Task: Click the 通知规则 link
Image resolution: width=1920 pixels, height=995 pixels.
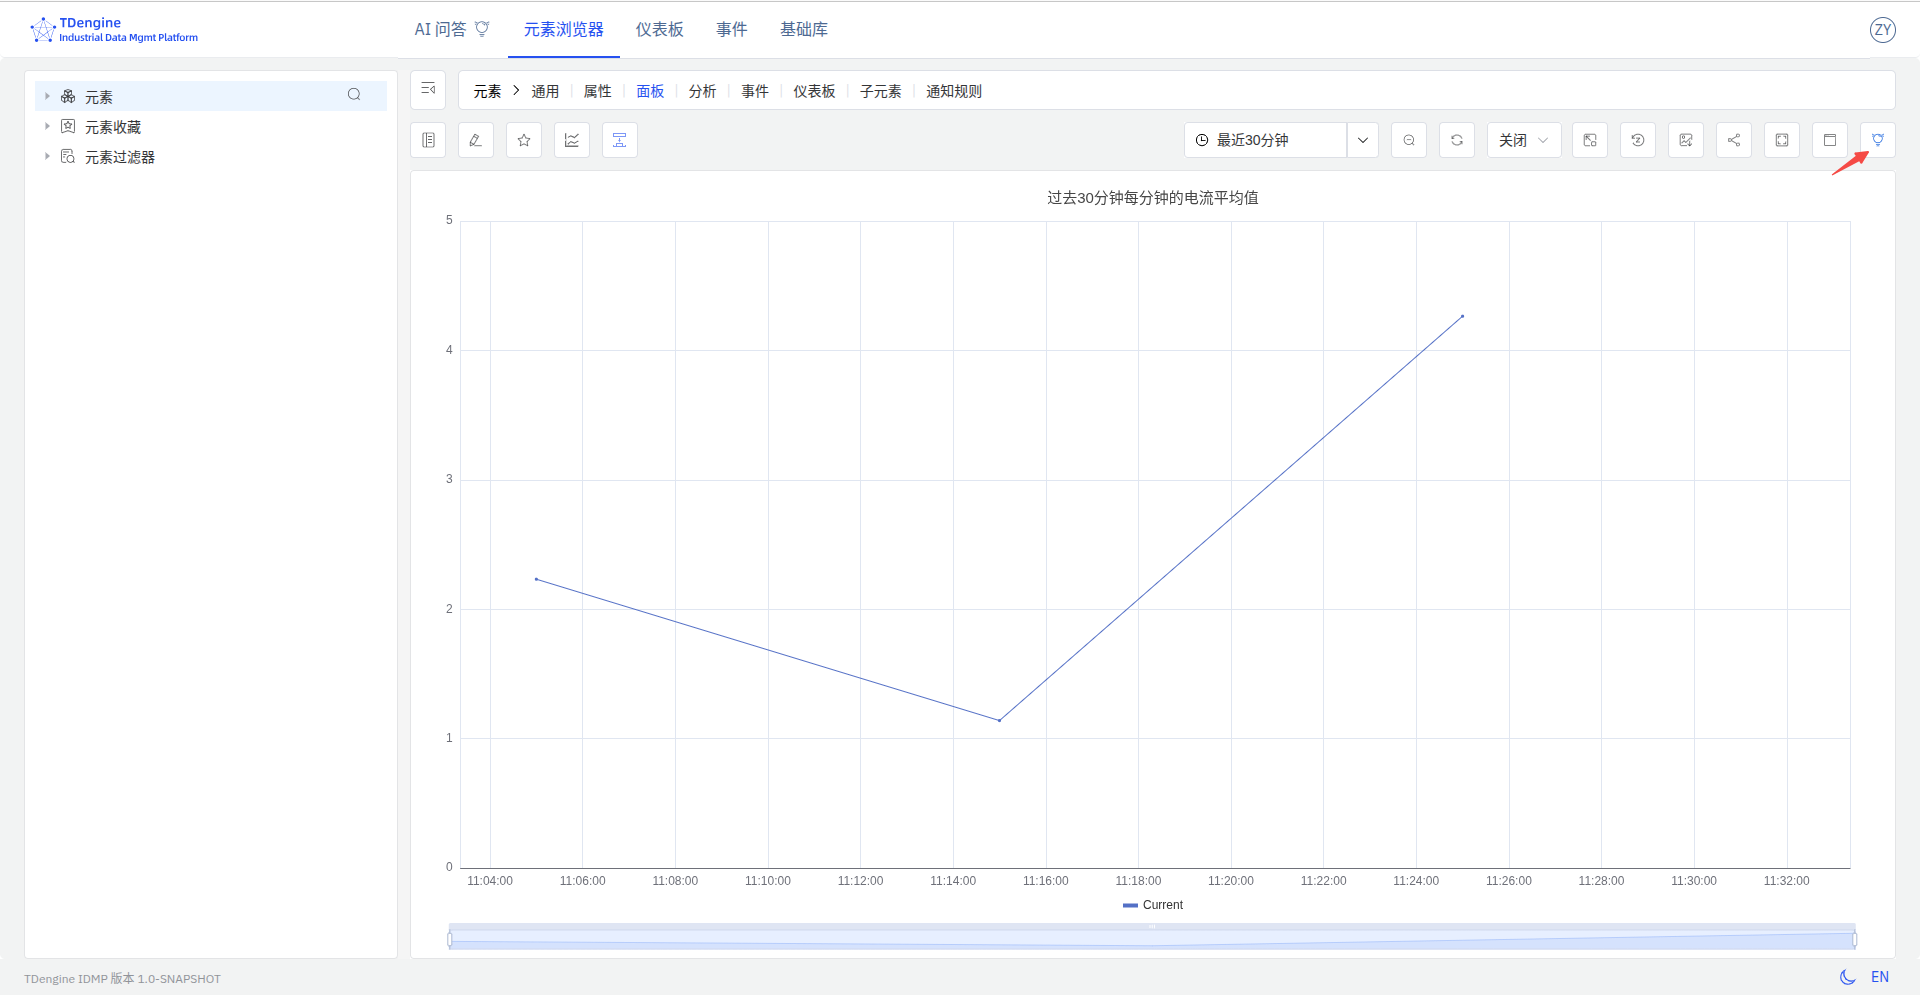Action: (x=953, y=91)
